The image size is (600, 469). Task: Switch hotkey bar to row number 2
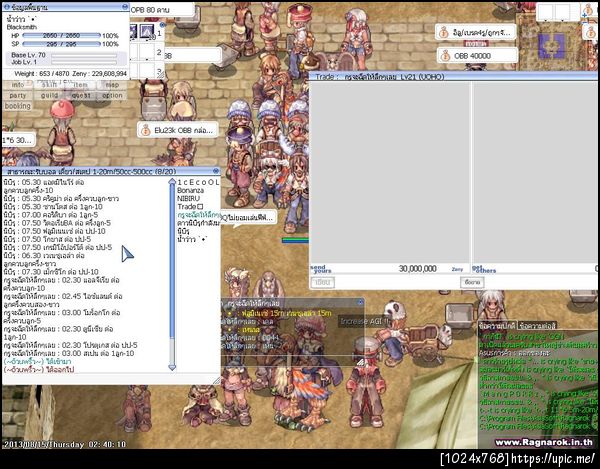pyautogui.click(x=159, y=52)
